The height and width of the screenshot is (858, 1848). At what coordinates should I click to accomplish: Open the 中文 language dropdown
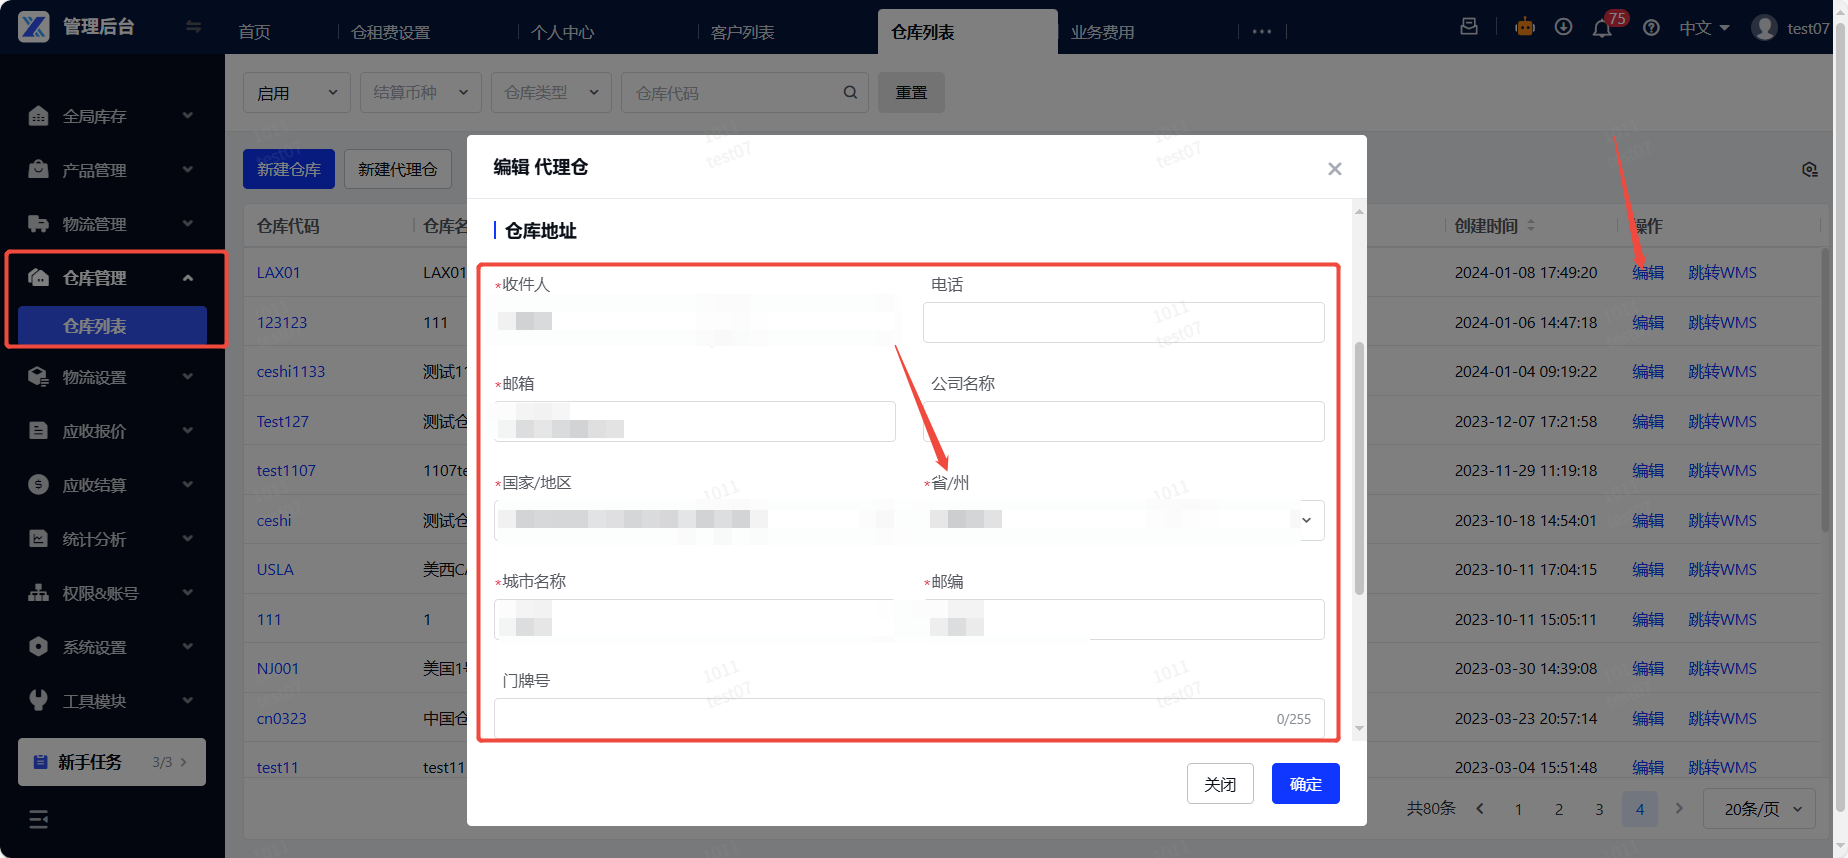[1704, 28]
